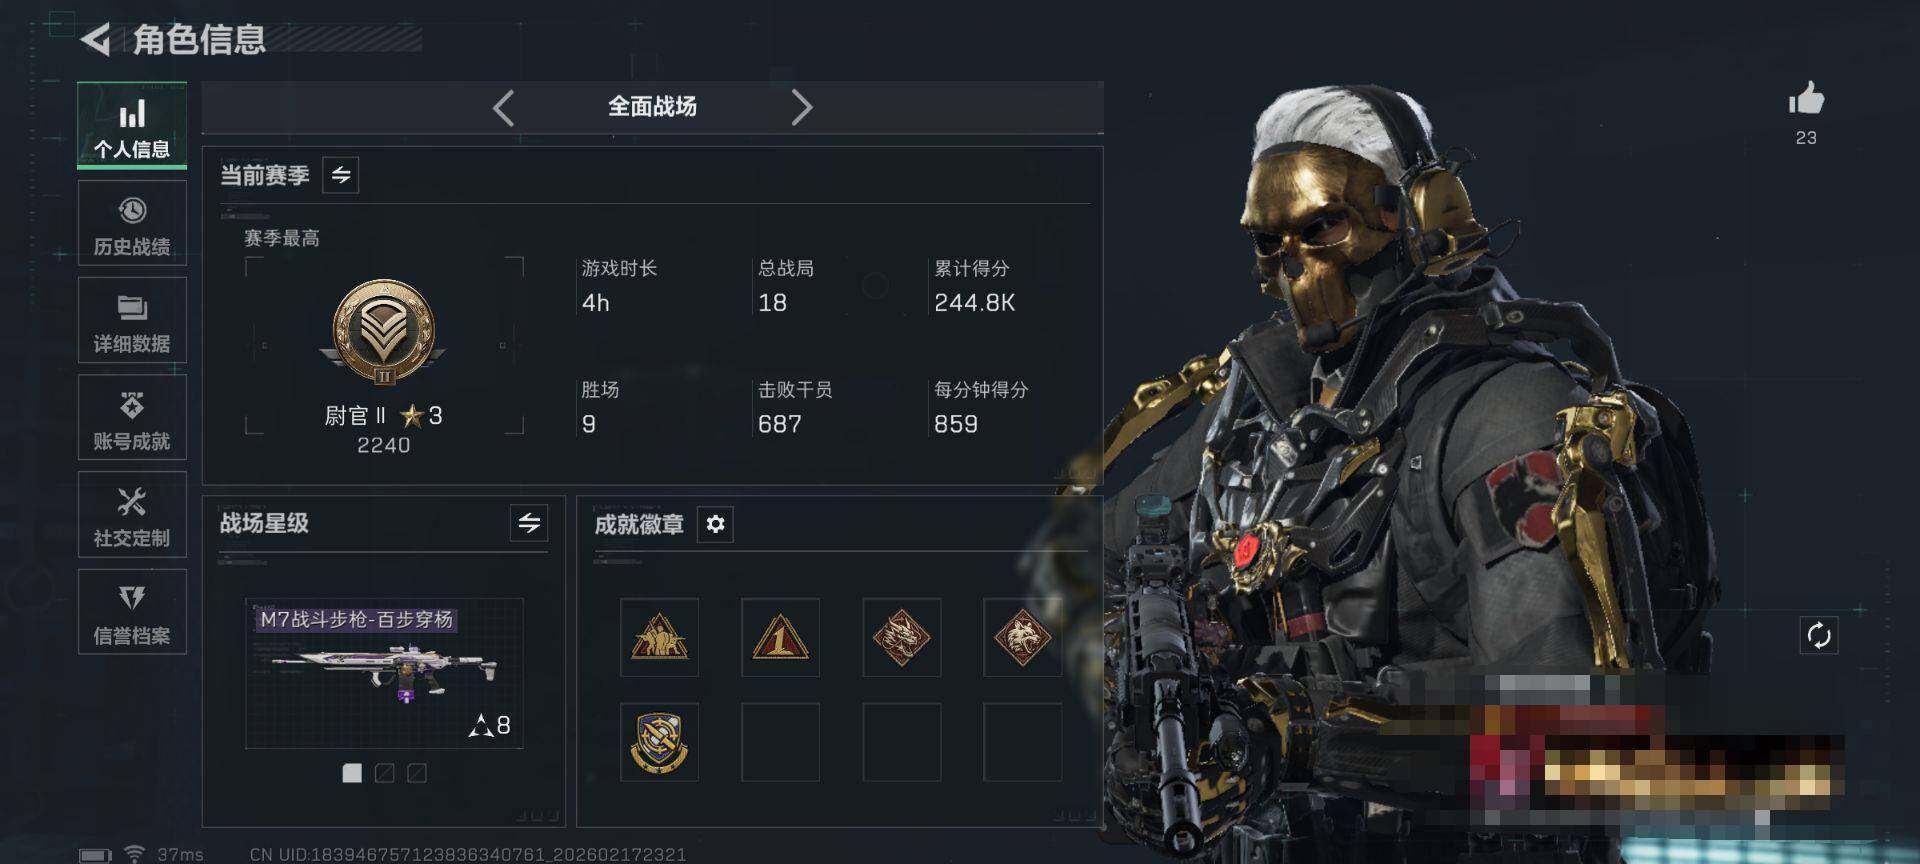Select the wolf diamond badge
Image resolution: width=1920 pixels, height=864 pixels.
point(1022,638)
